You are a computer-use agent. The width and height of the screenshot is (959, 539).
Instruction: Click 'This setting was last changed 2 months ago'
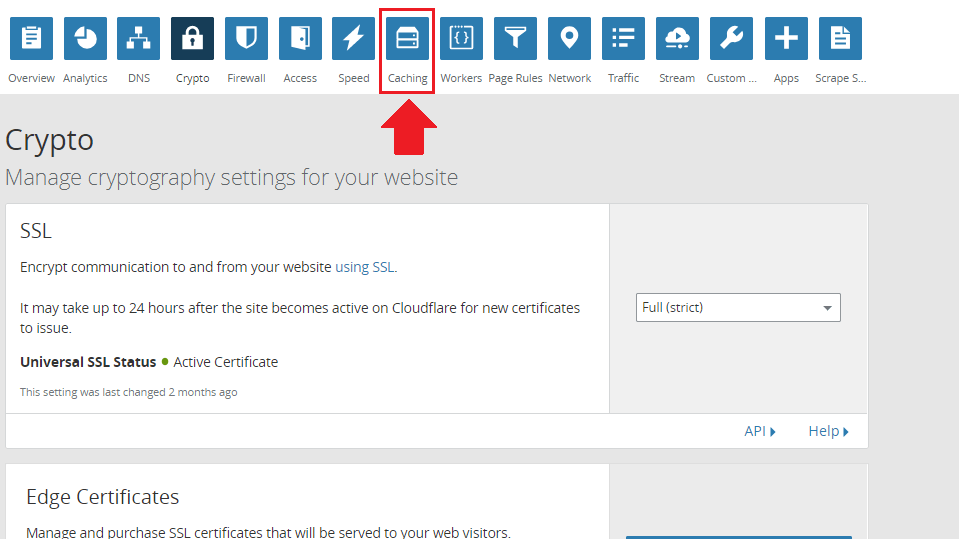click(128, 392)
